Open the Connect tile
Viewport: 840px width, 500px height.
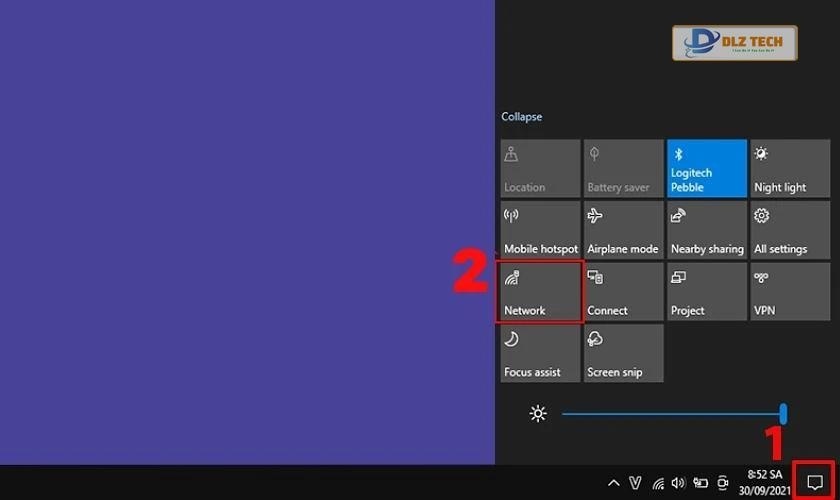pos(623,292)
